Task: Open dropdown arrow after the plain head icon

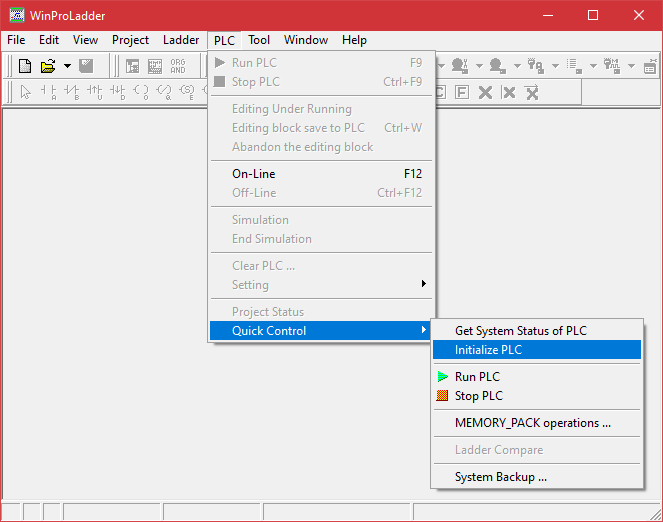Action: (517, 66)
